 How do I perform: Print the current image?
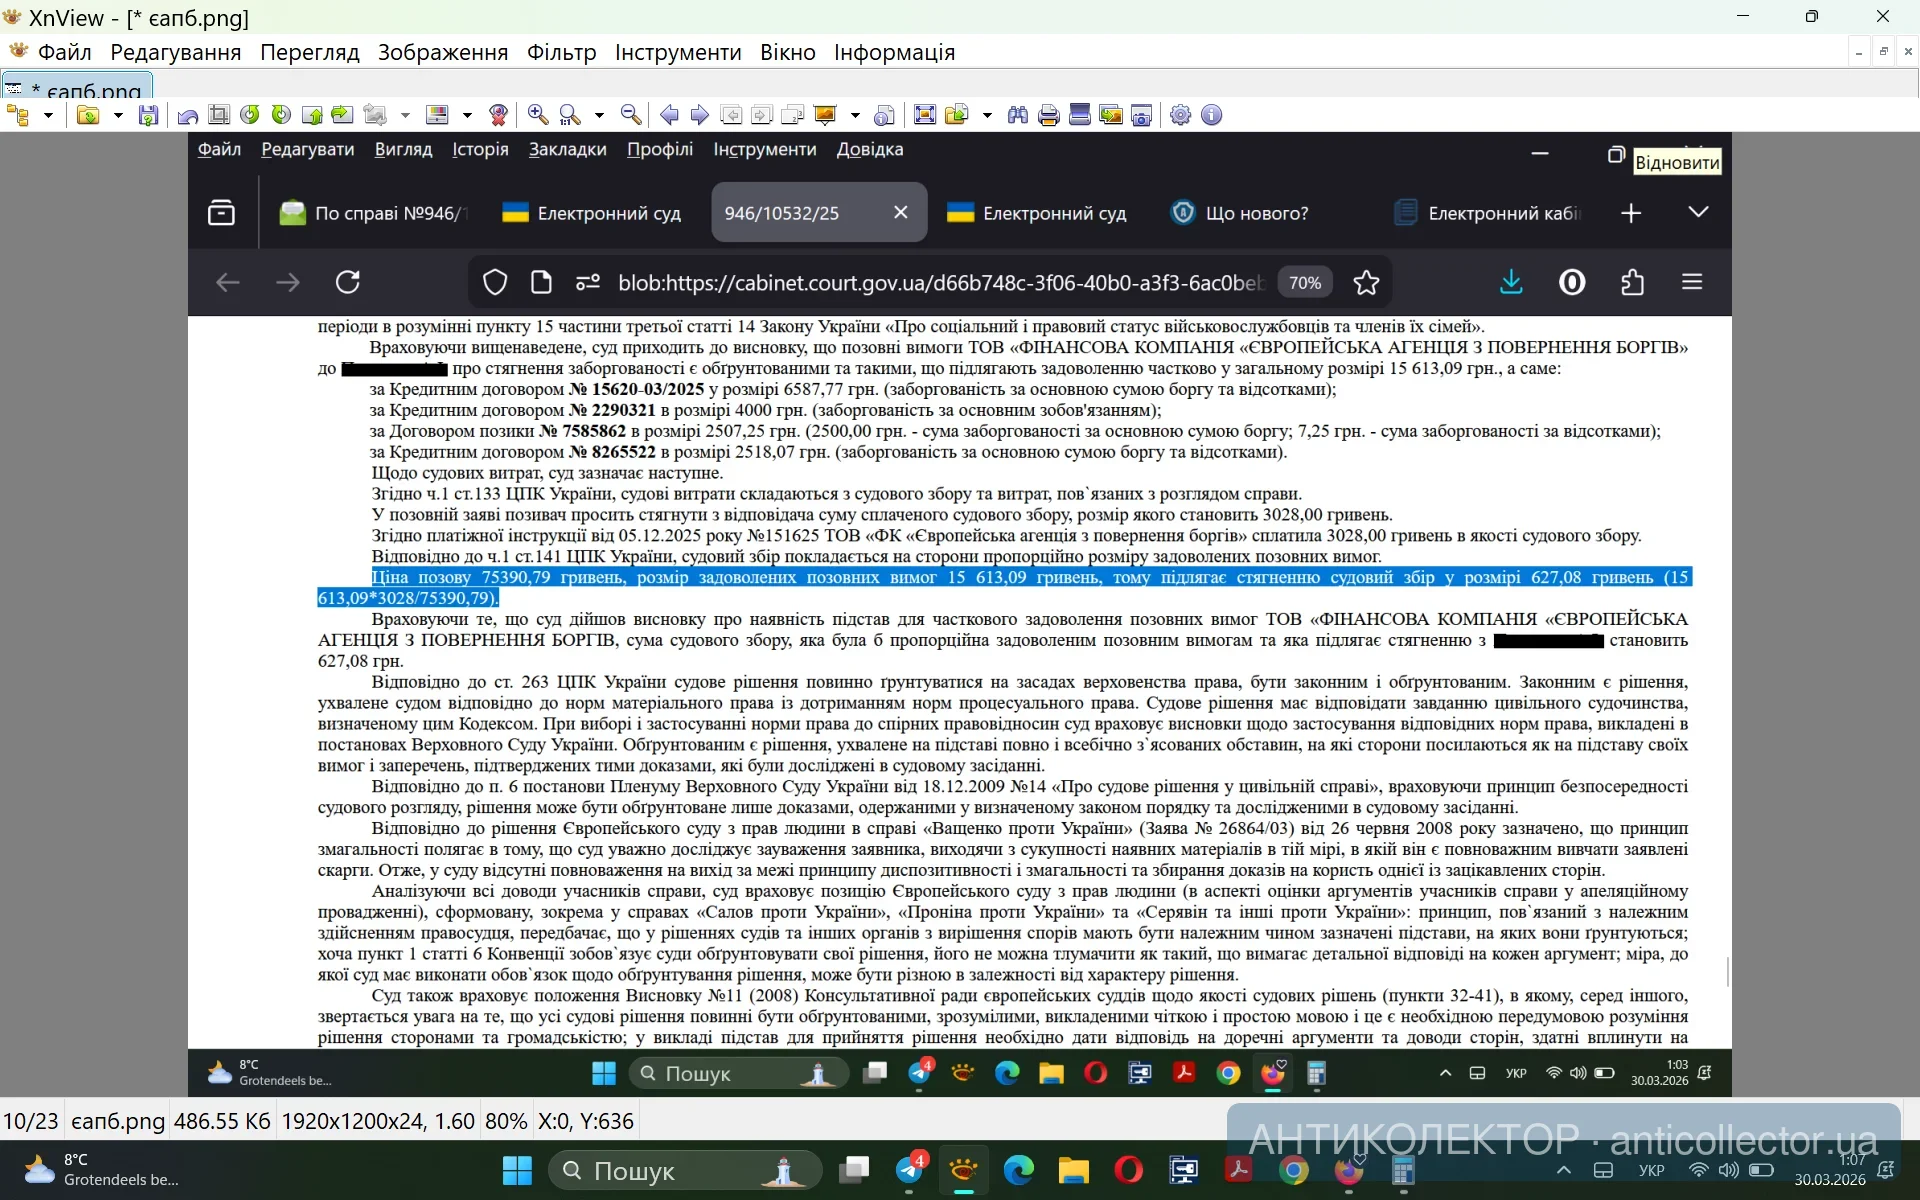point(1048,115)
